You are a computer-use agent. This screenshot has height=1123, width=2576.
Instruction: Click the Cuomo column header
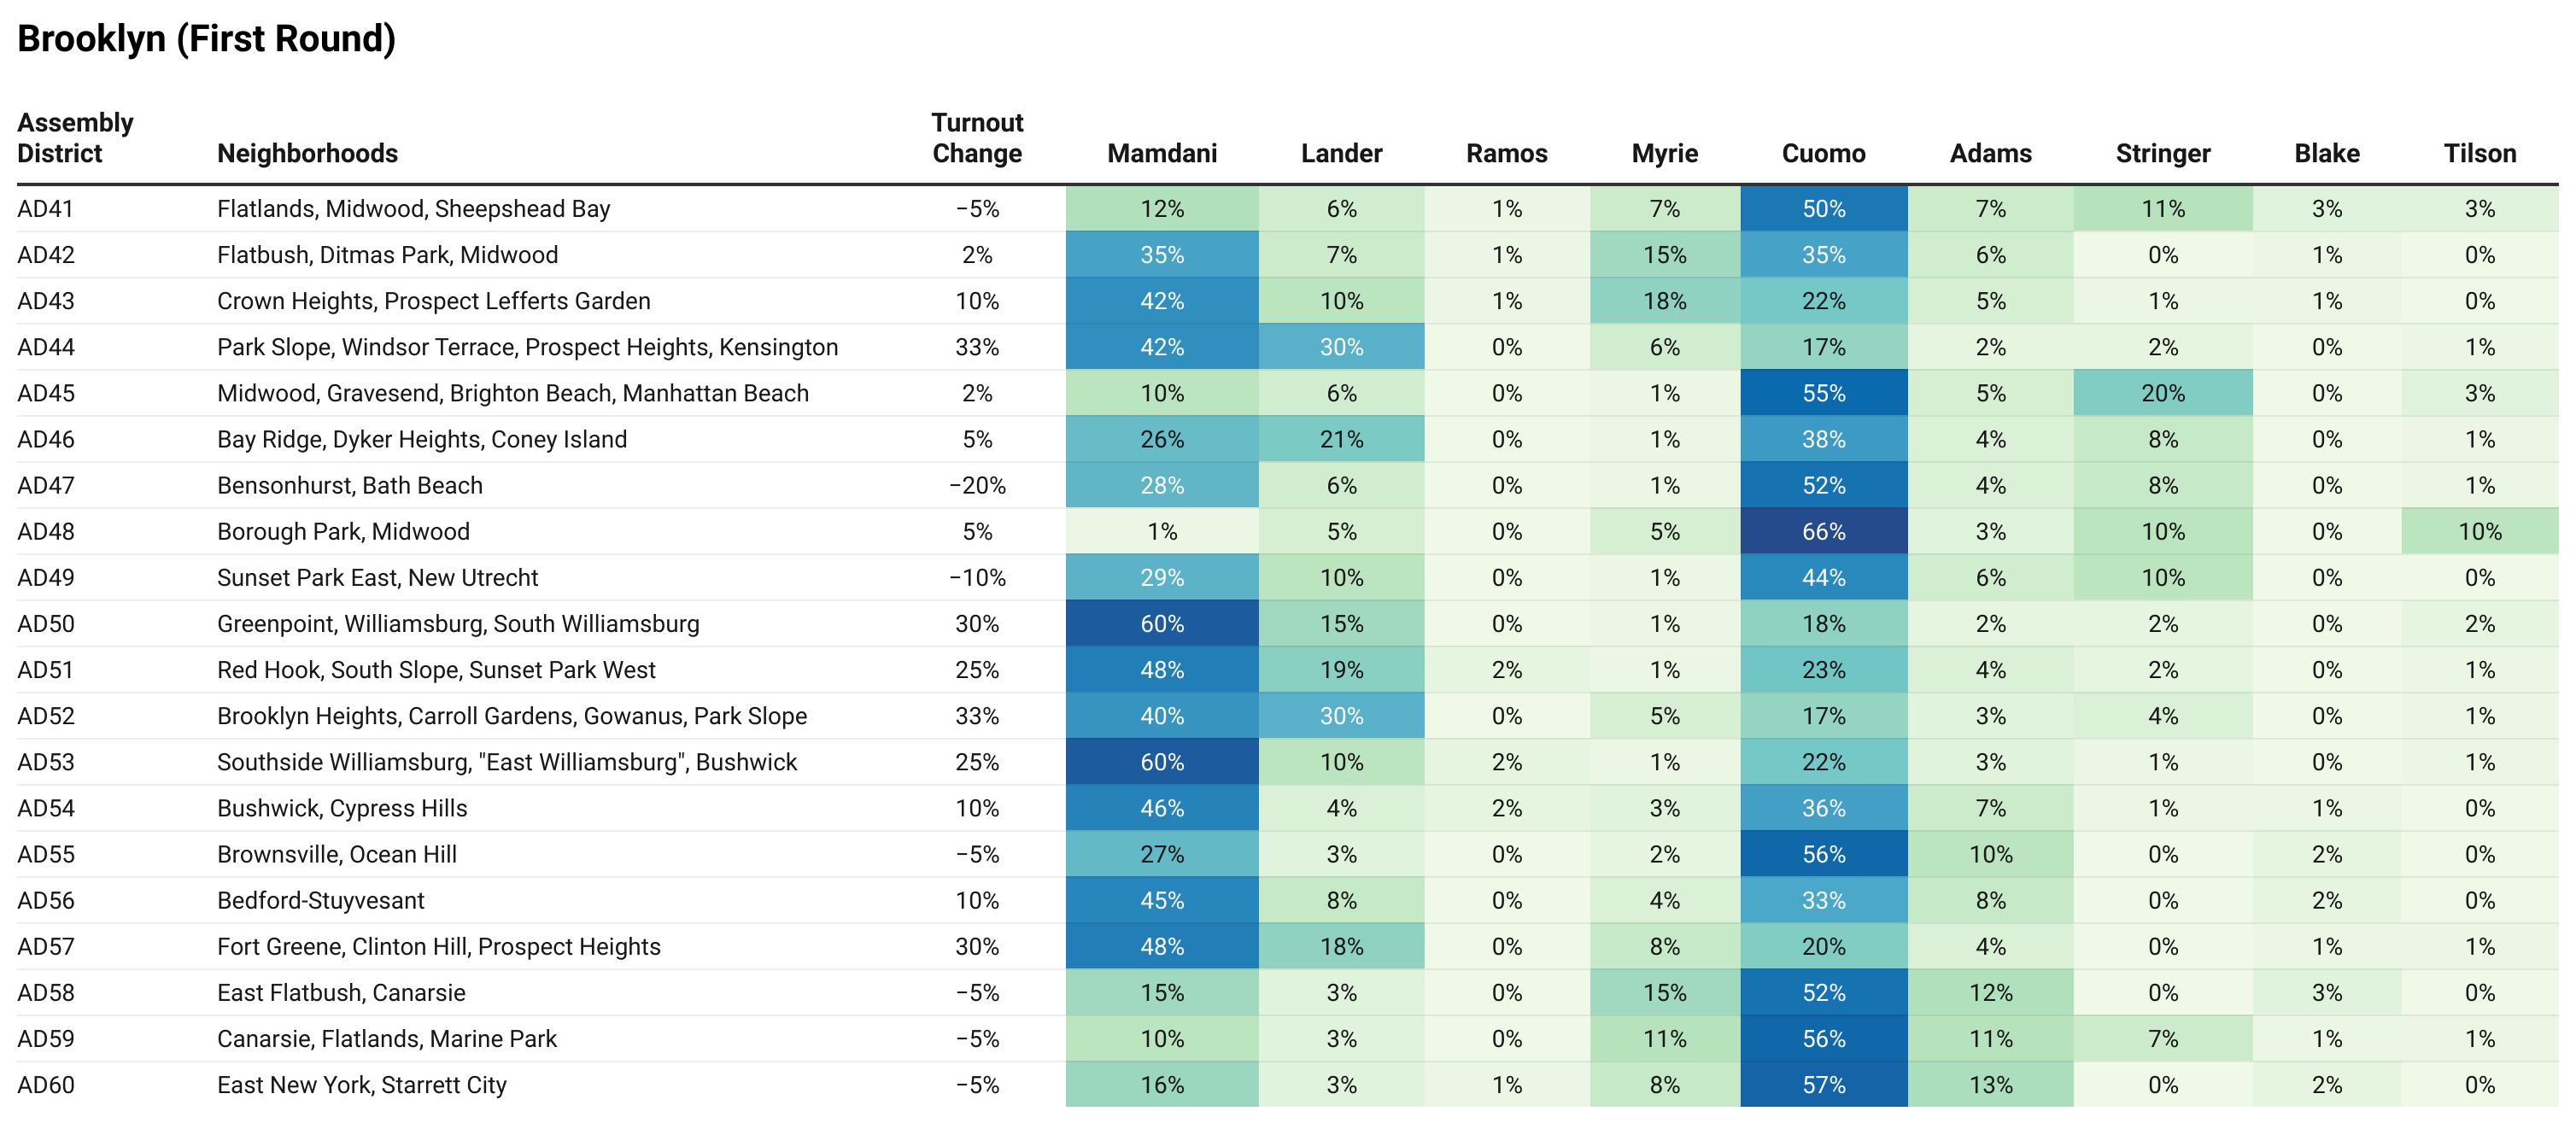coord(1823,153)
